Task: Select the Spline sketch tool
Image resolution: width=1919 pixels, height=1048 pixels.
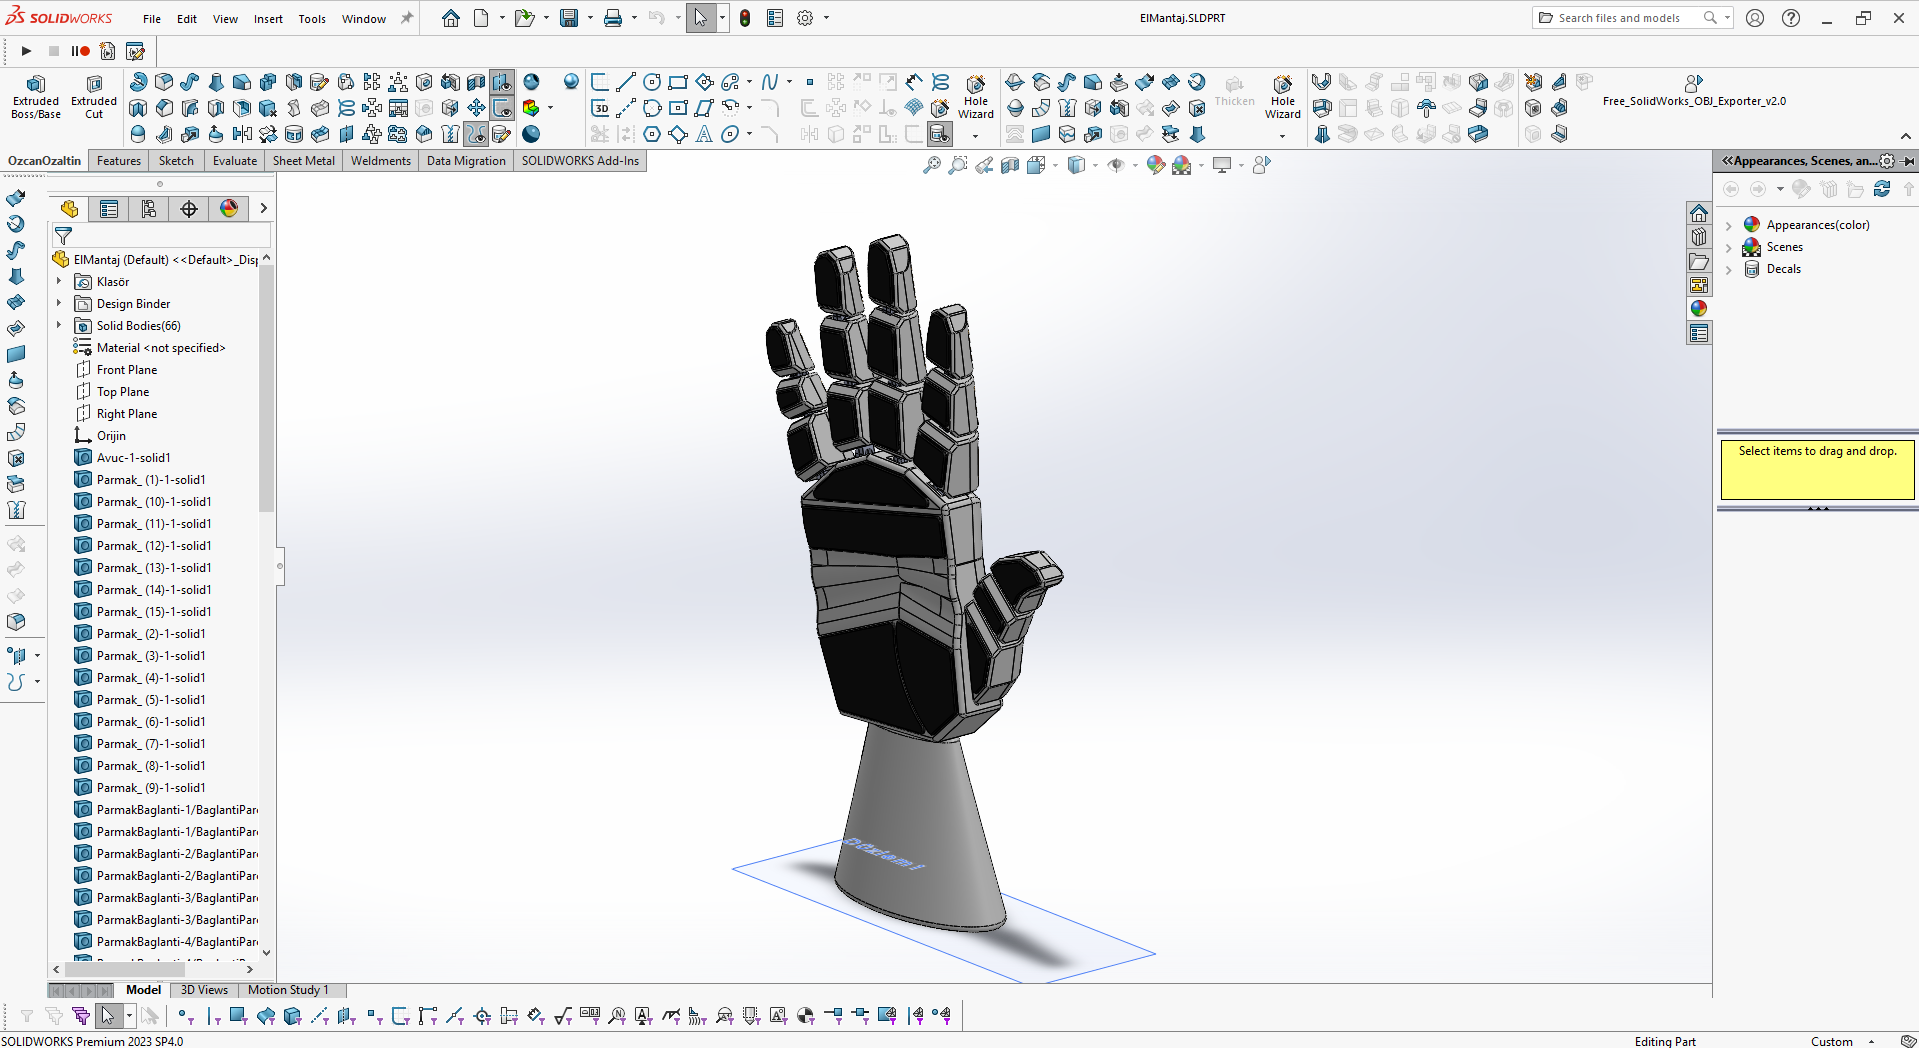Action: point(770,82)
